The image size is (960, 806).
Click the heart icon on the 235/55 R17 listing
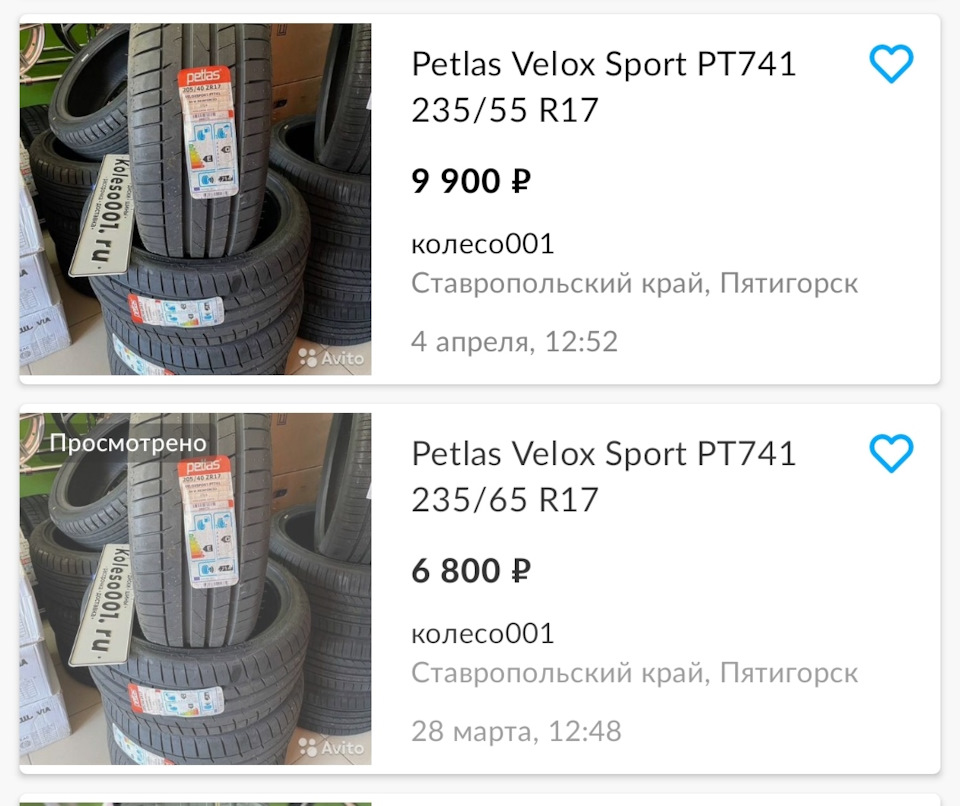coord(891,63)
